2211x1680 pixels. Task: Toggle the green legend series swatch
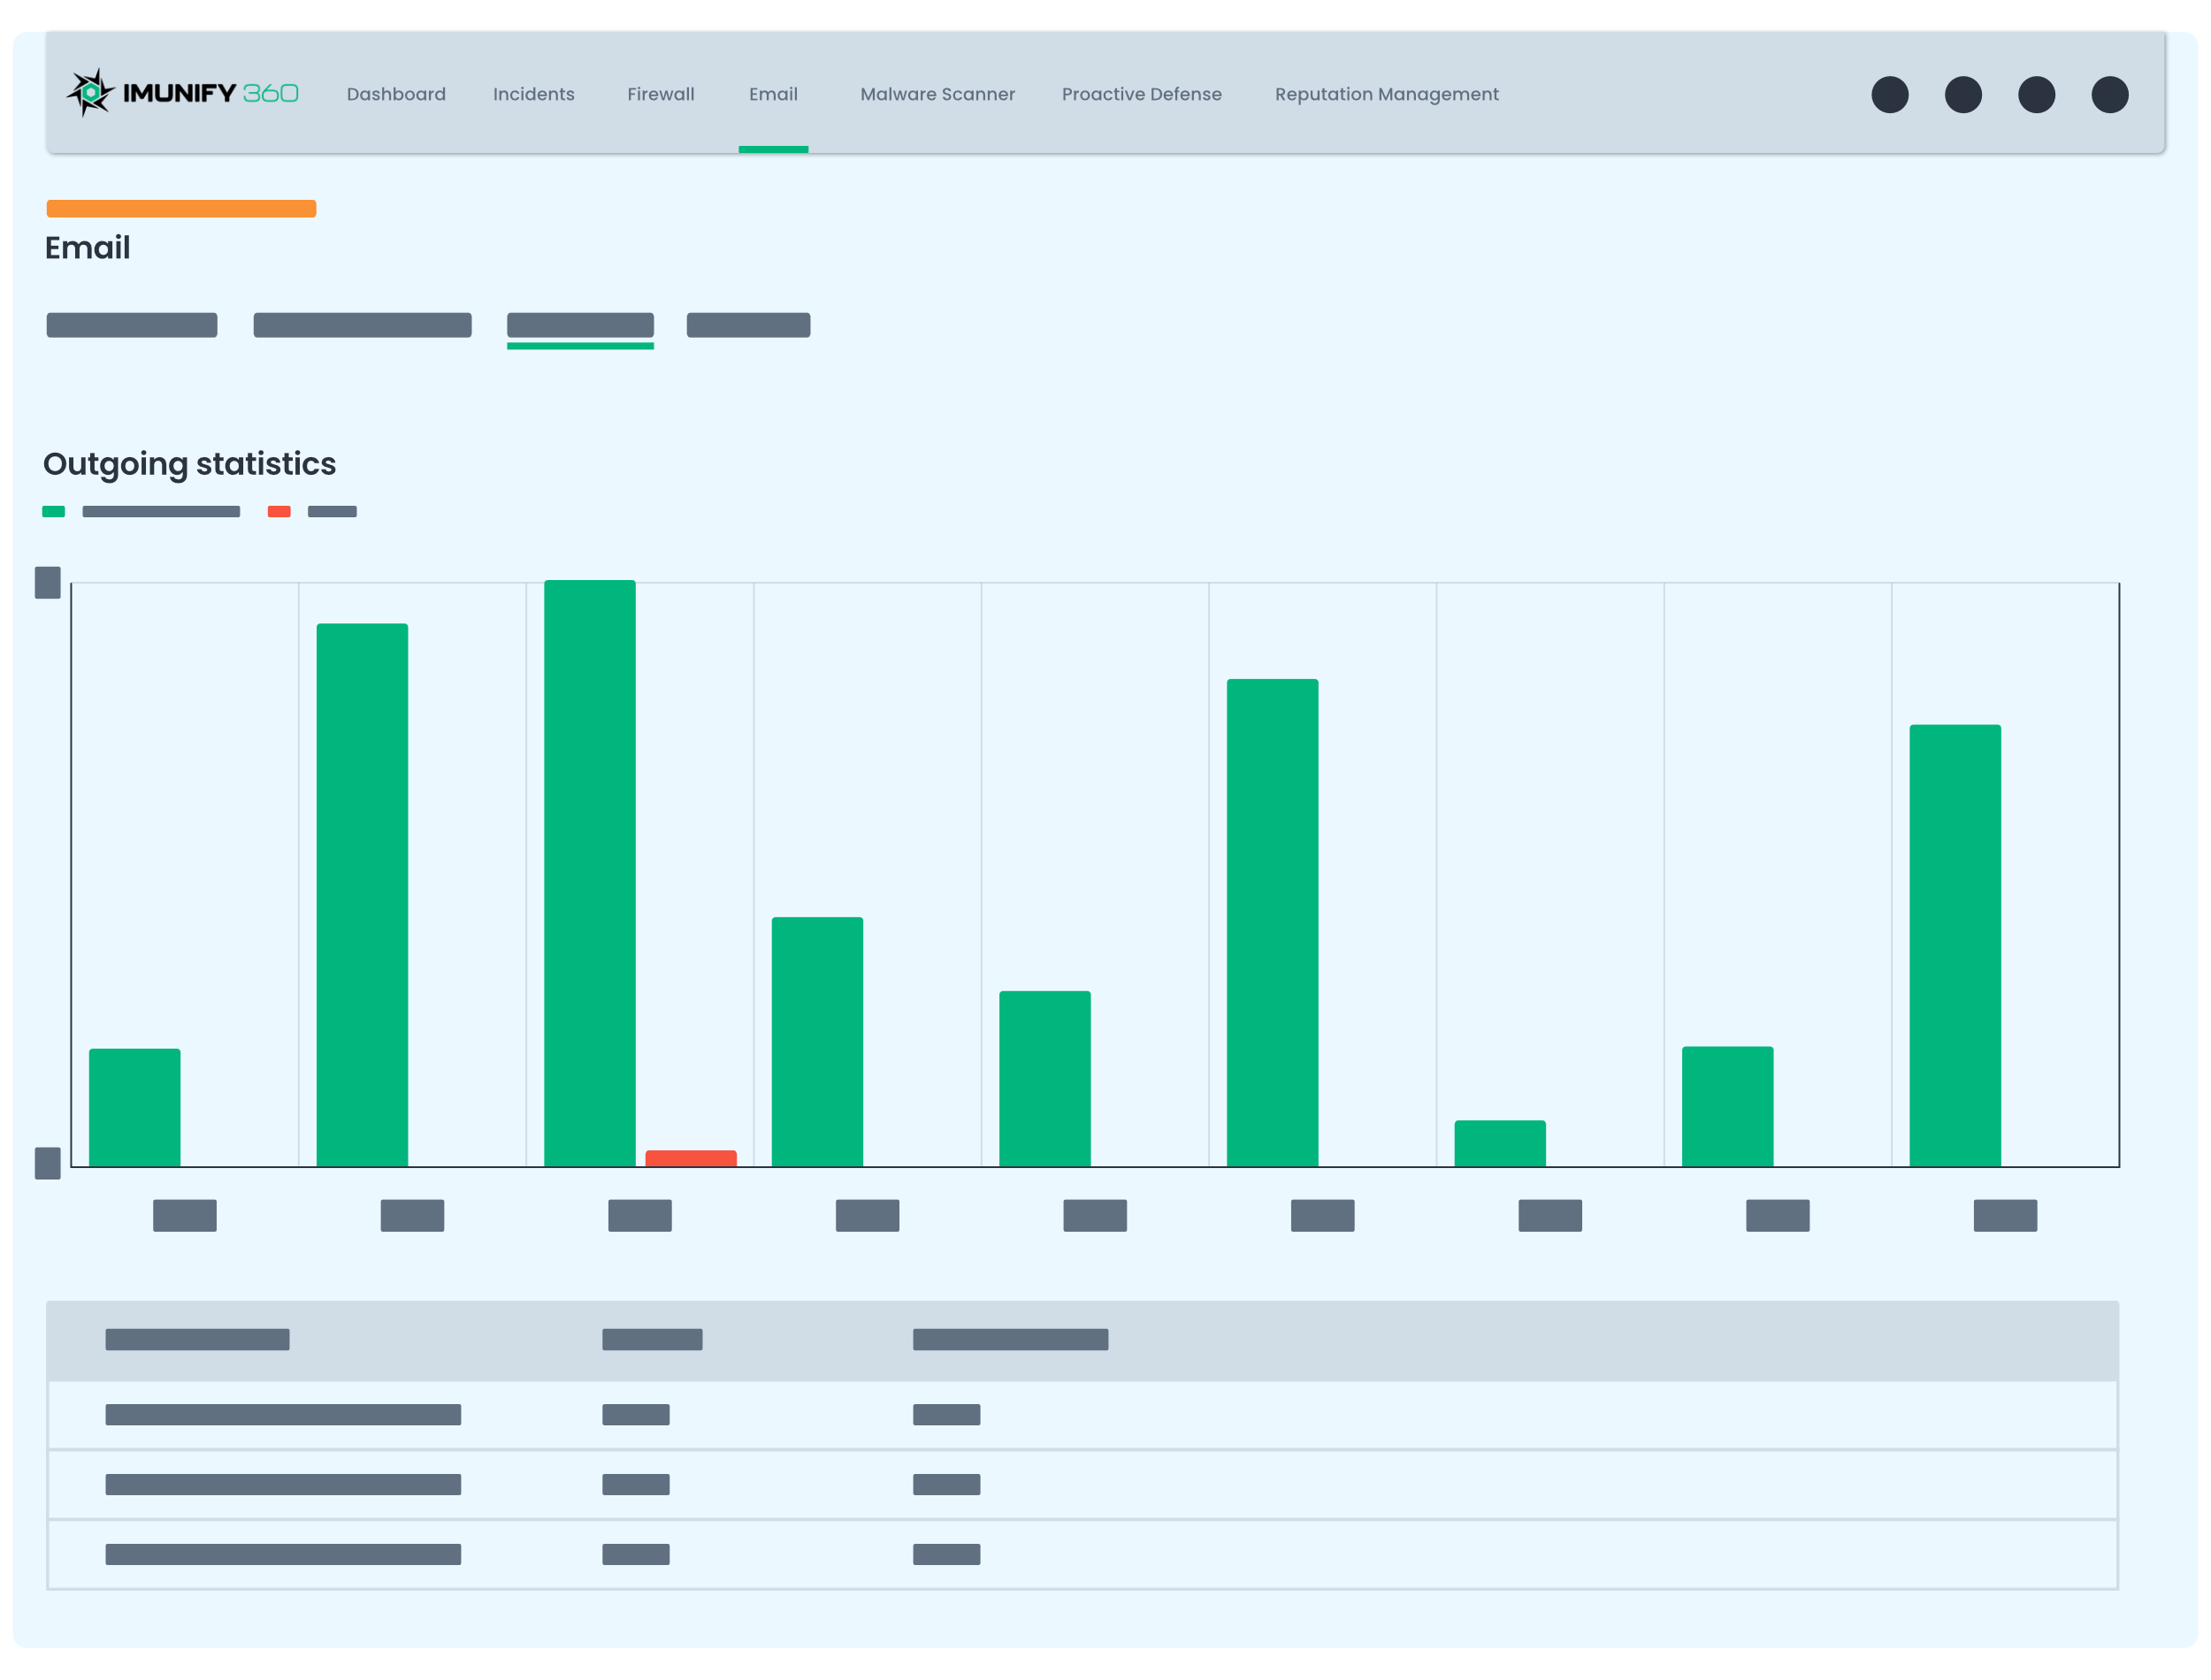coord(54,512)
